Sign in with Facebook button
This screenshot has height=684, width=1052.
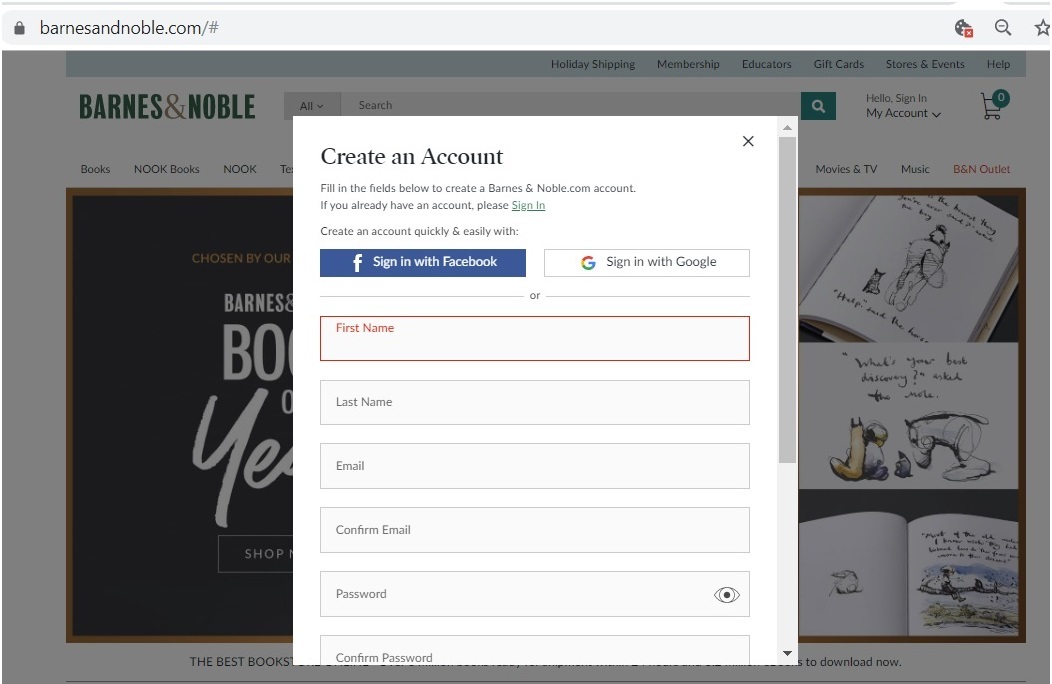click(x=423, y=262)
